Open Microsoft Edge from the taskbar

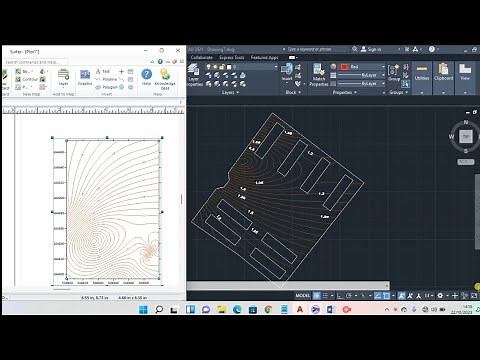coord(237,309)
